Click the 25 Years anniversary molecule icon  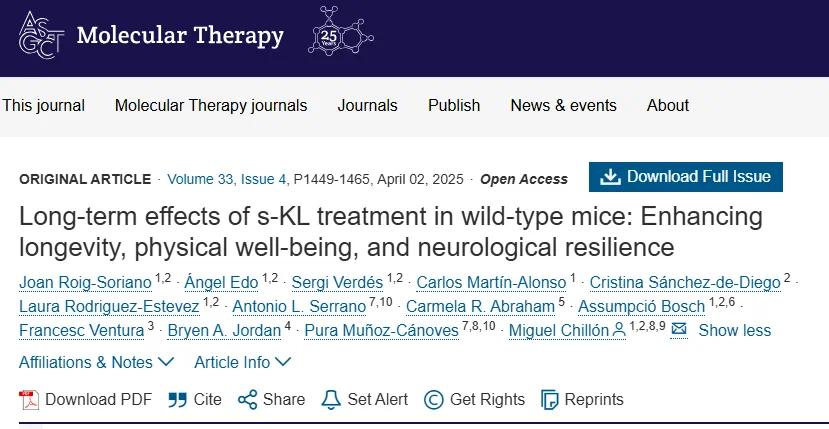click(340, 31)
